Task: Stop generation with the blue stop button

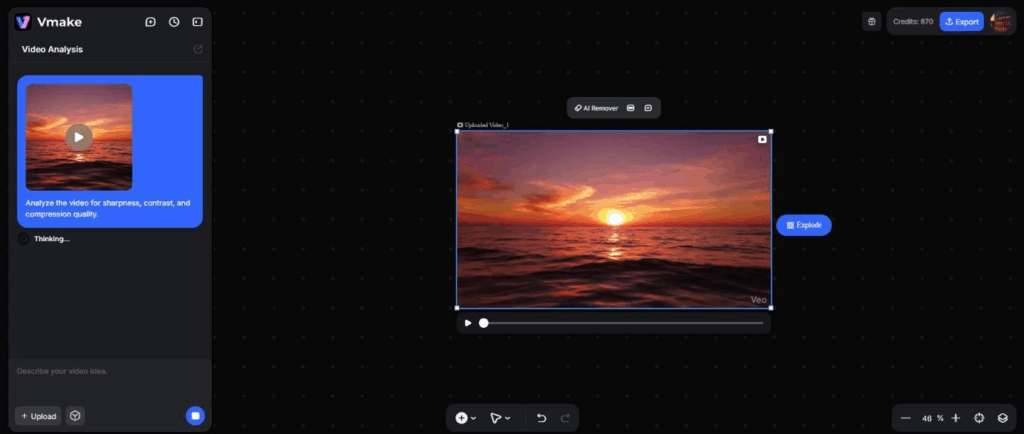Action: [195, 416]
